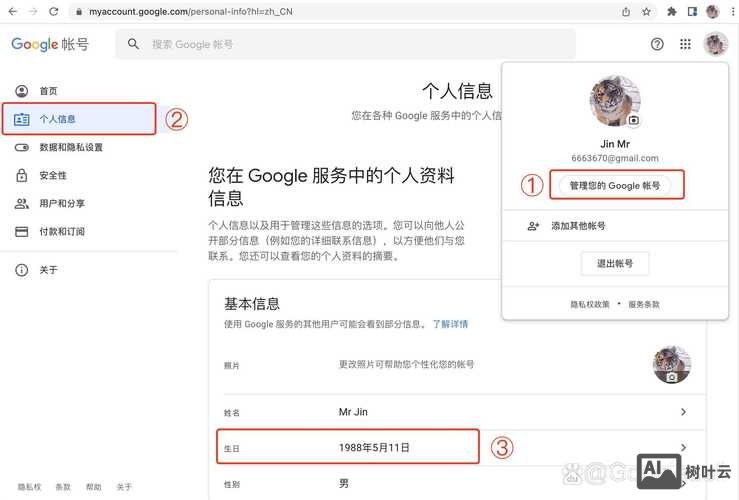739x500 pixels.
Task: Go back using the browser back arrow
Action: pos(13,11)
